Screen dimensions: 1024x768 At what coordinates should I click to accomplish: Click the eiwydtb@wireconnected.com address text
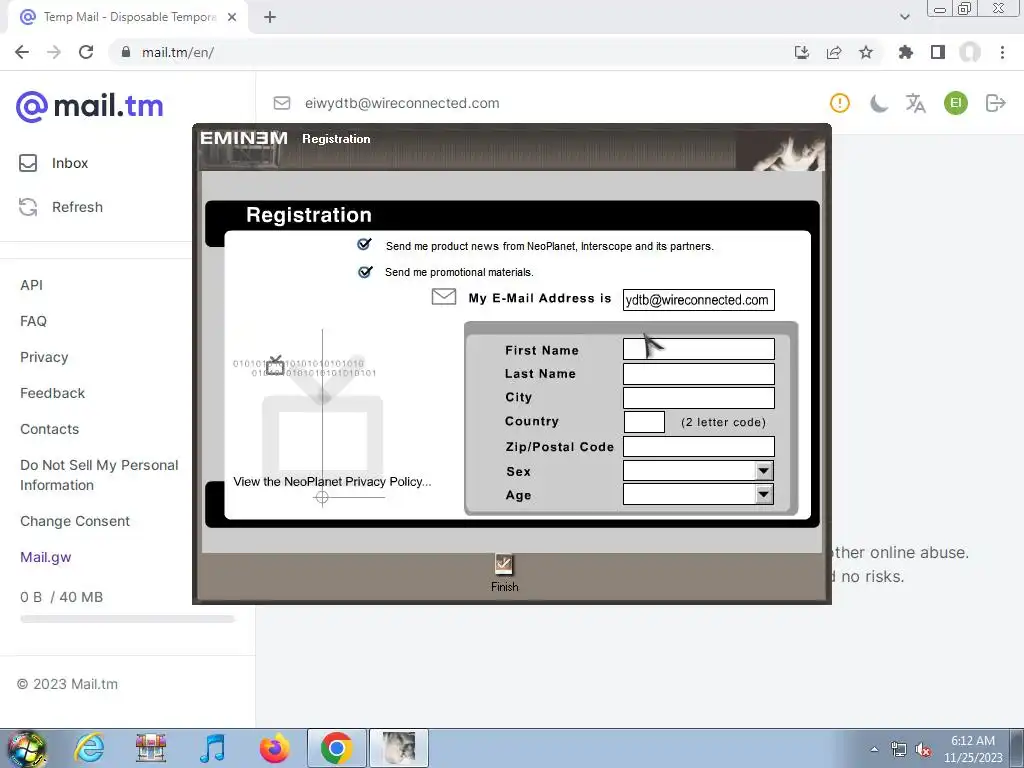pyautogui.click(x=402, y=103)
